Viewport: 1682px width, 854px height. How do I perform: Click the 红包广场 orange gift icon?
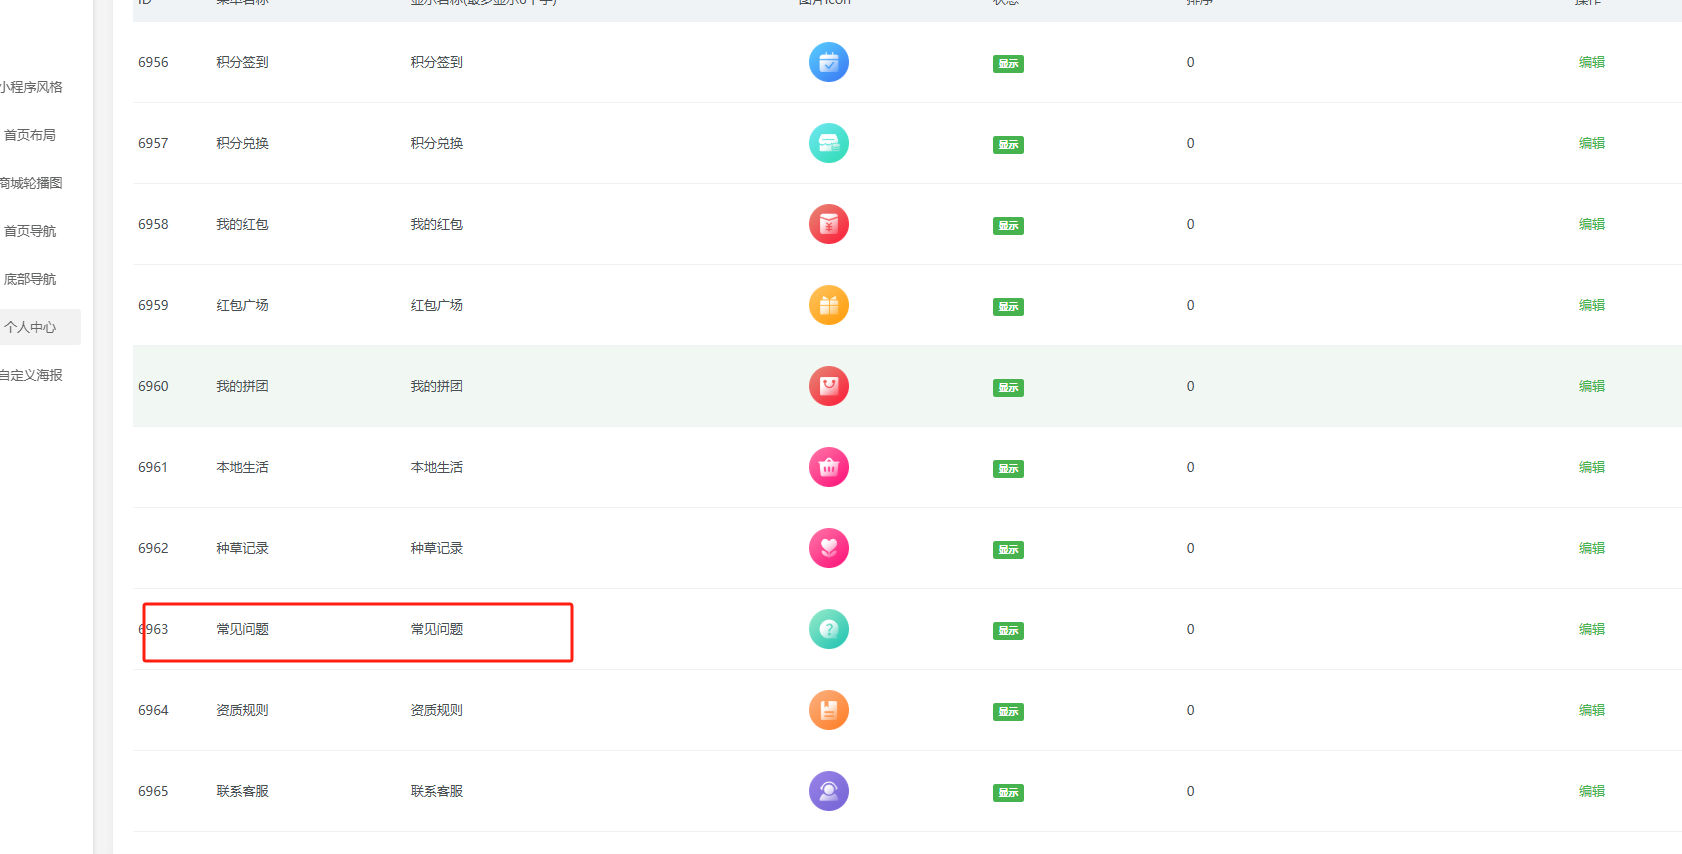(x=828, y=305)
